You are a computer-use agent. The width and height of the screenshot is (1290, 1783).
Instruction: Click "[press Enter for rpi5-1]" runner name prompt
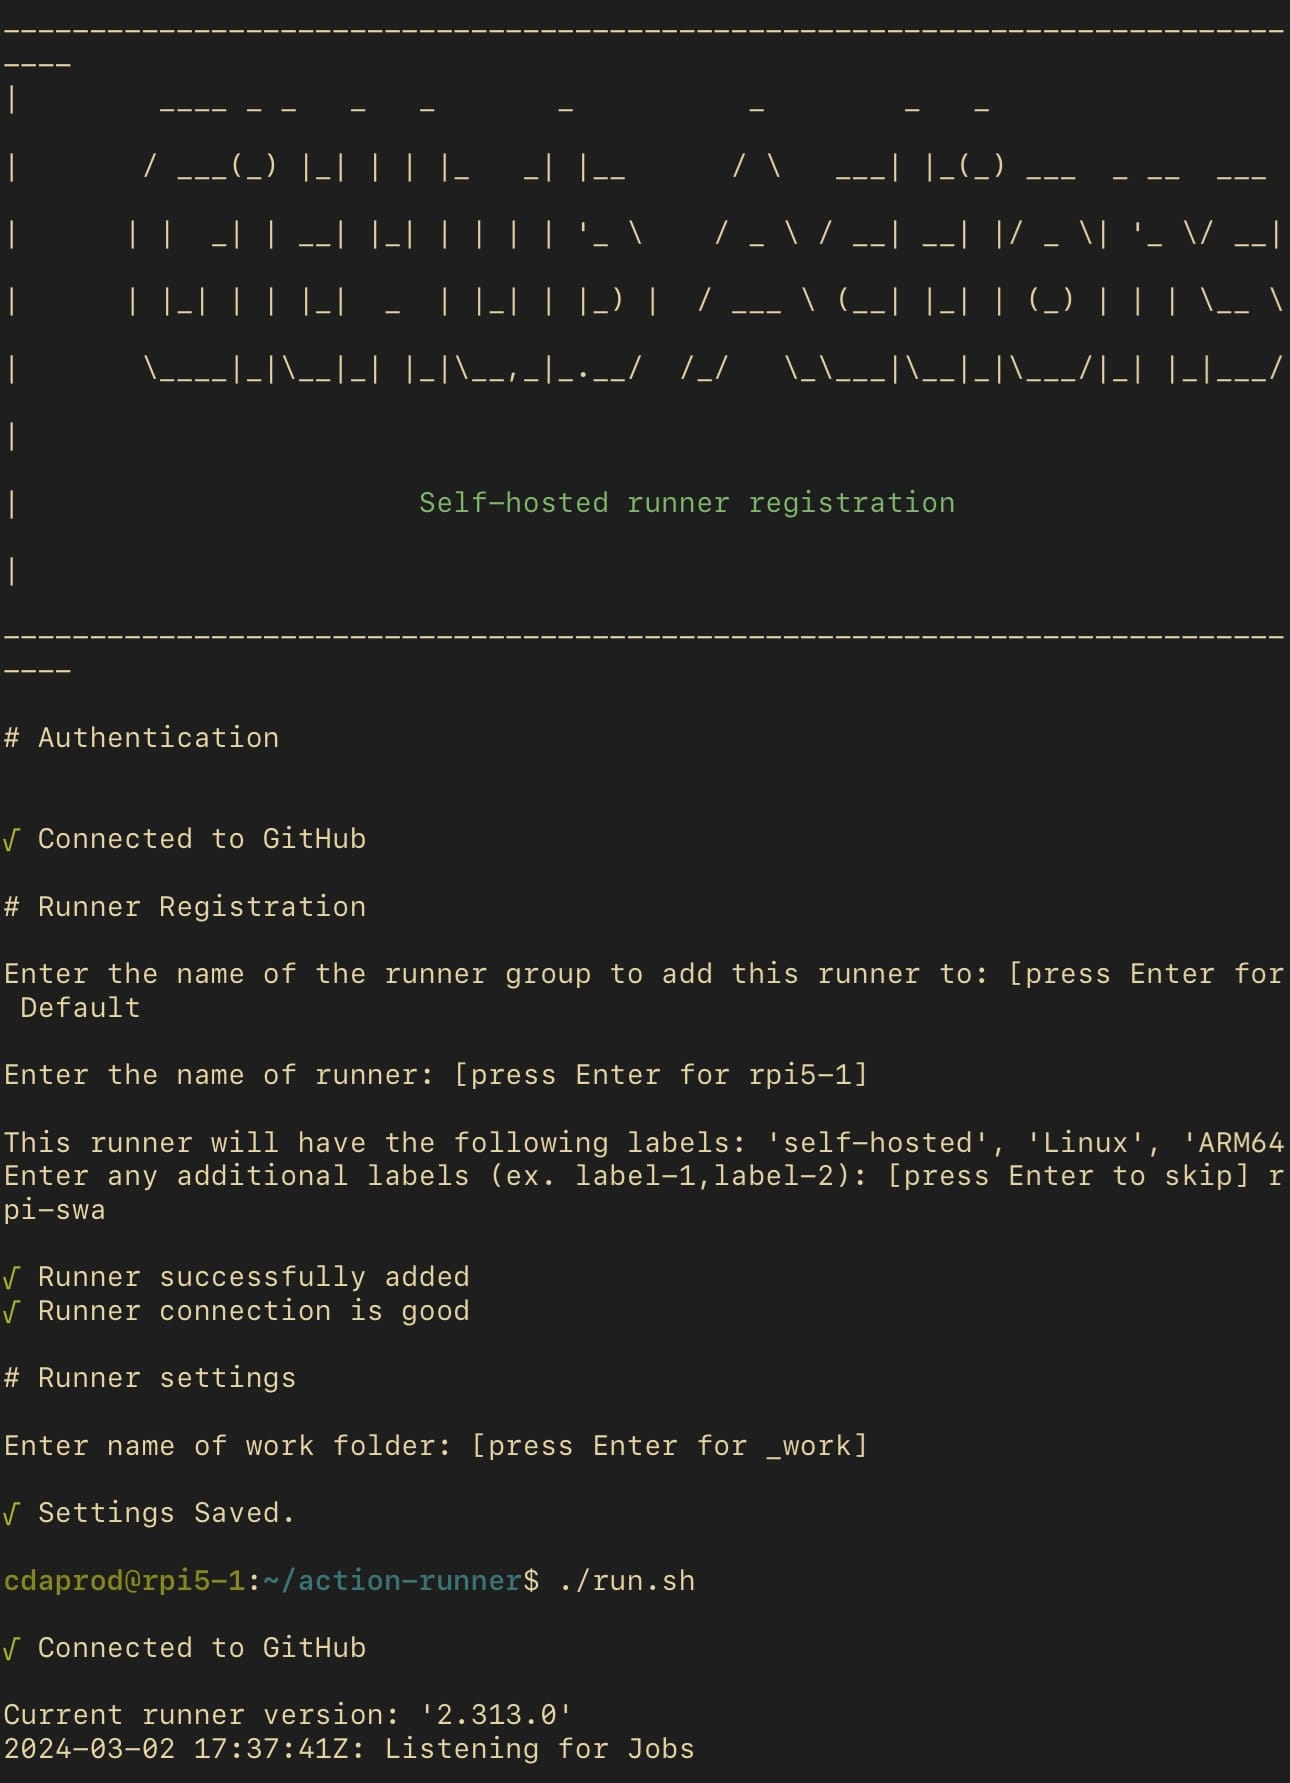(661, 1075)
